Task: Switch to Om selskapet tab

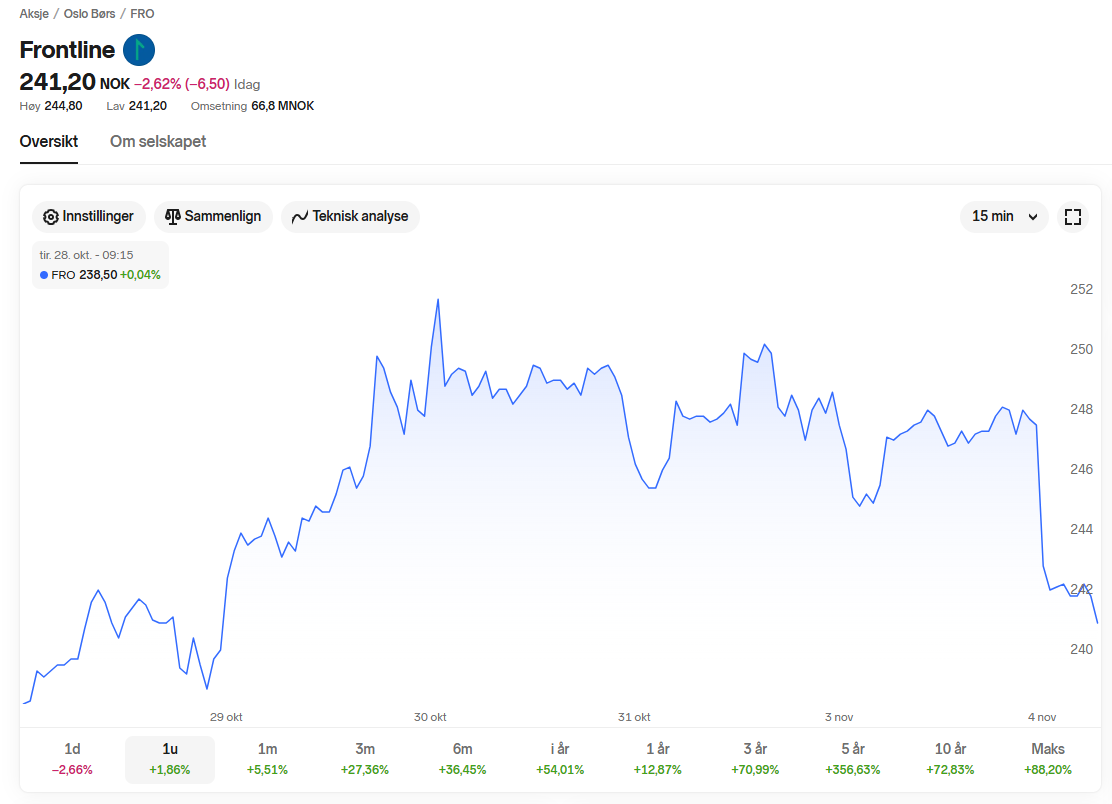Action: [x=158, y=142]
